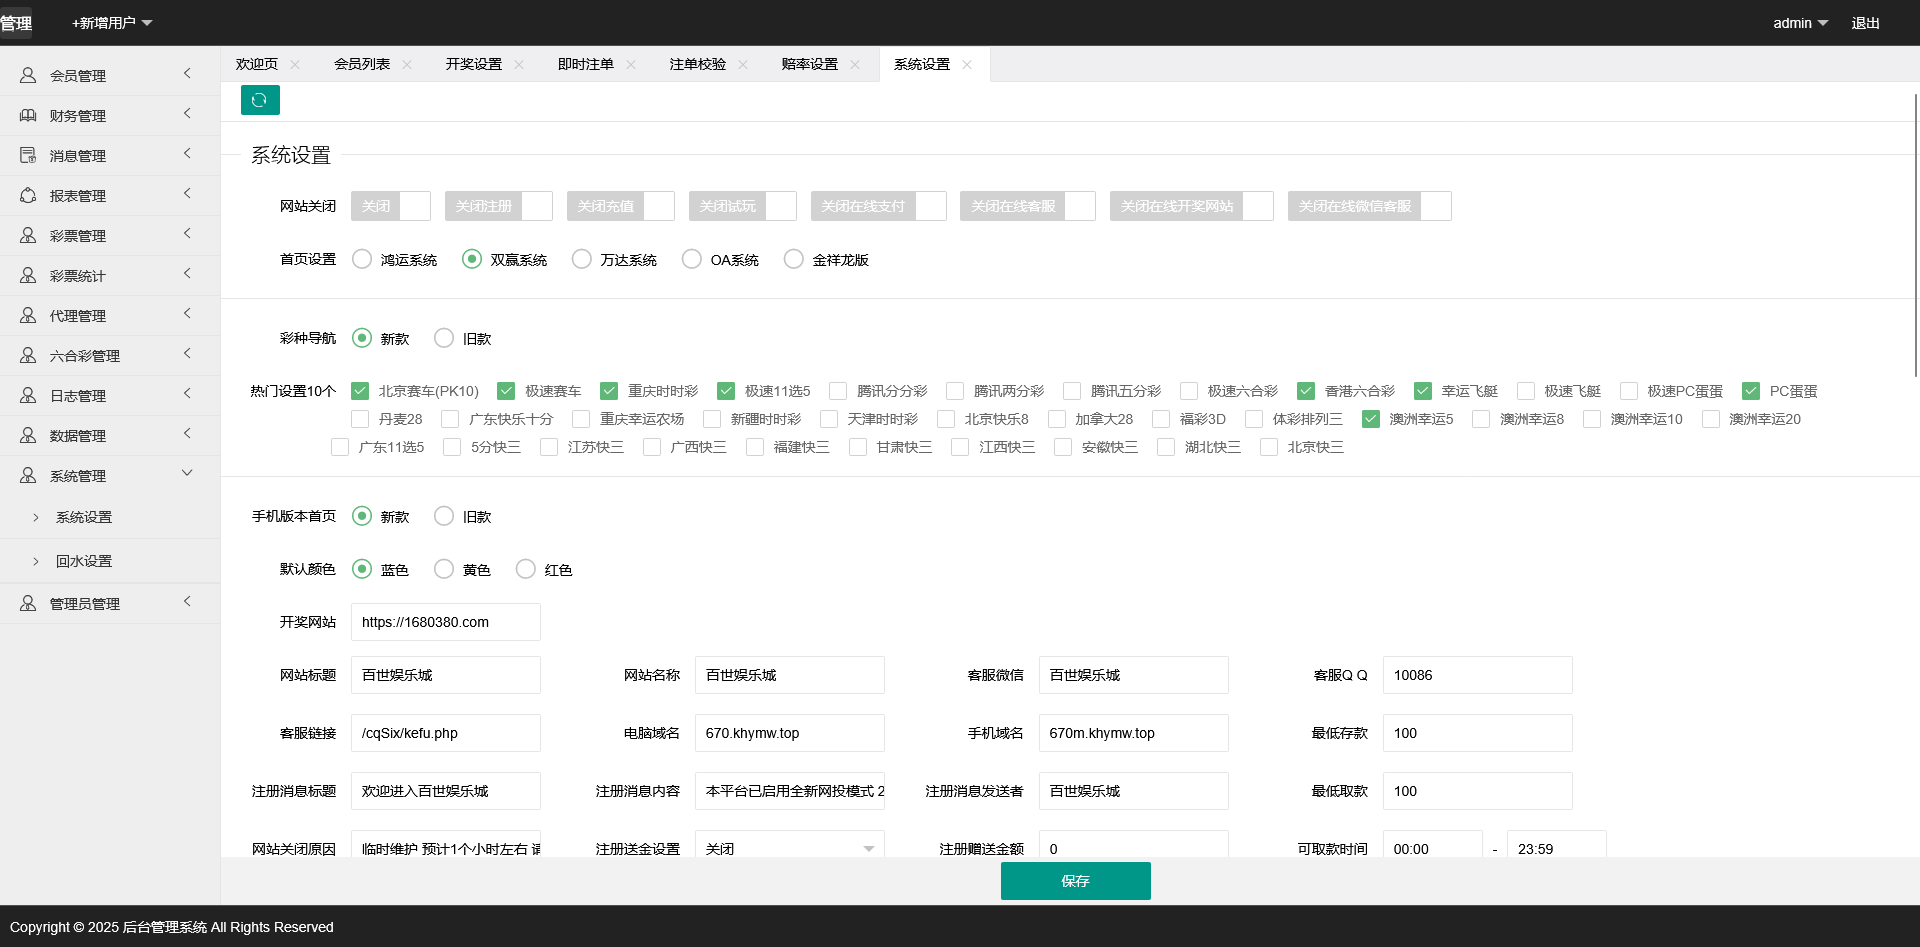
Task: Expand the admin account menu
Action: click(1798, 22)
